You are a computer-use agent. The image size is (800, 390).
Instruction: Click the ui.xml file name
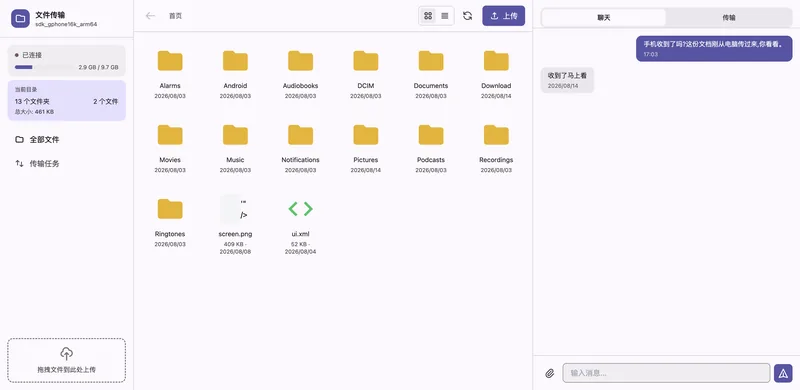coord(301,234)
